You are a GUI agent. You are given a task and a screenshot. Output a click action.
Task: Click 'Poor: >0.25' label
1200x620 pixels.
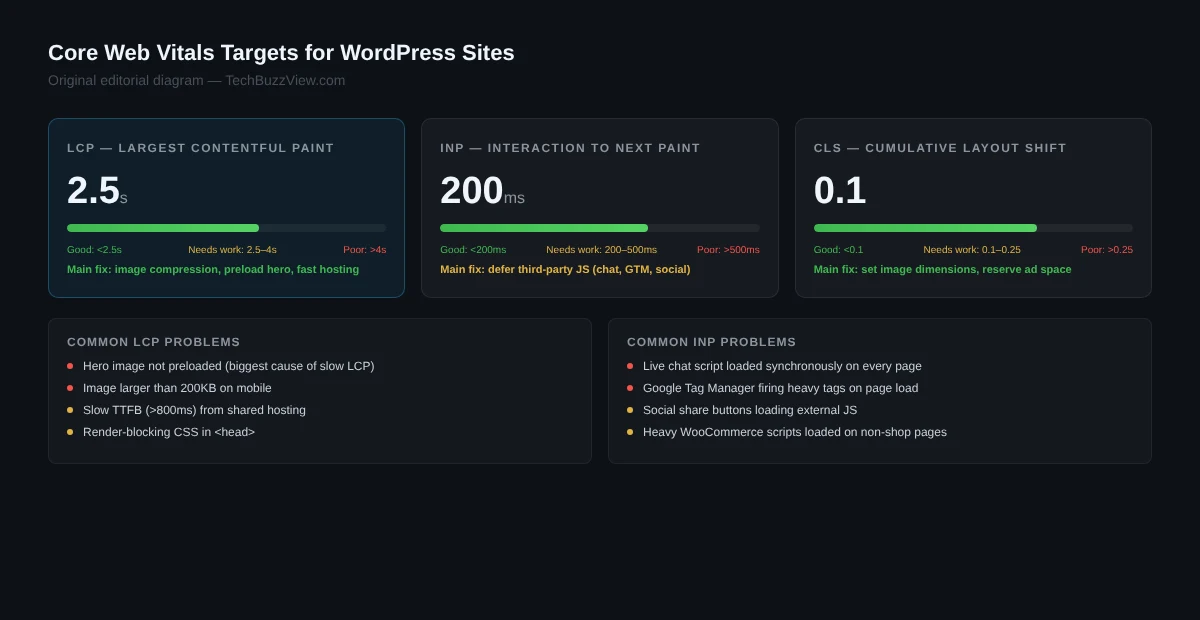(1107, 250)
